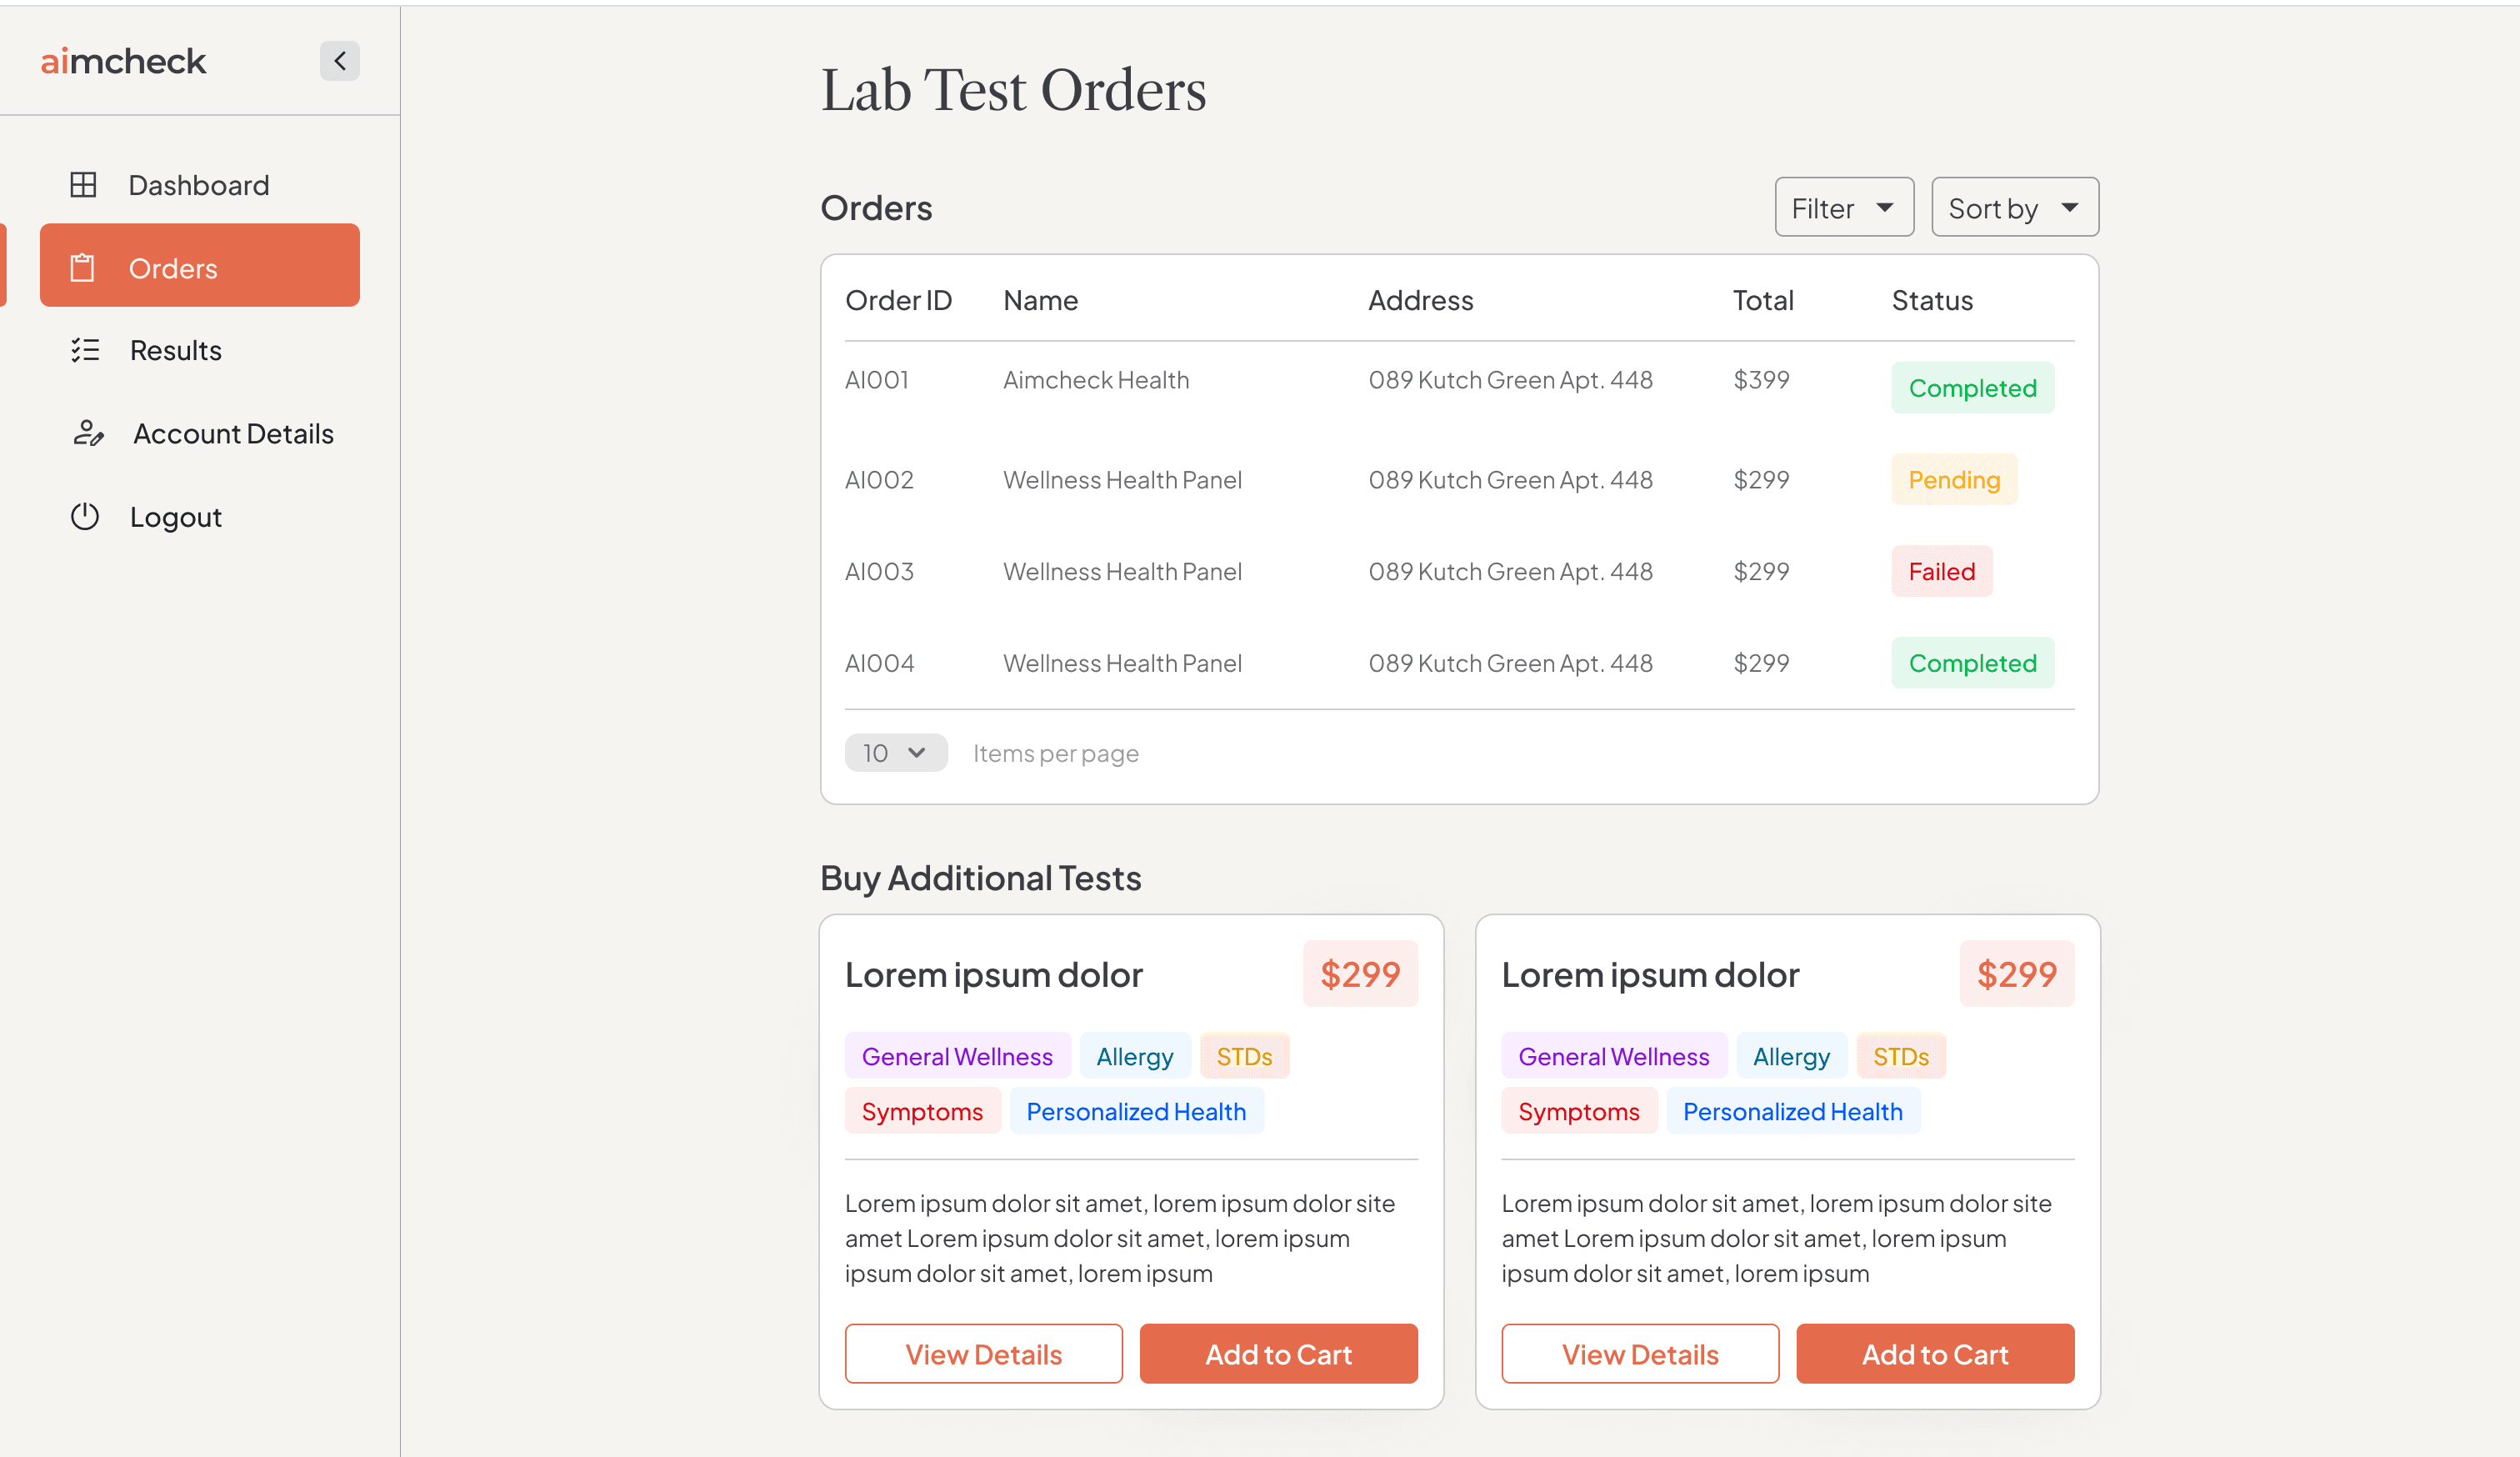
Task: Open Account Details in the sidebar
Action: point(200,433)
